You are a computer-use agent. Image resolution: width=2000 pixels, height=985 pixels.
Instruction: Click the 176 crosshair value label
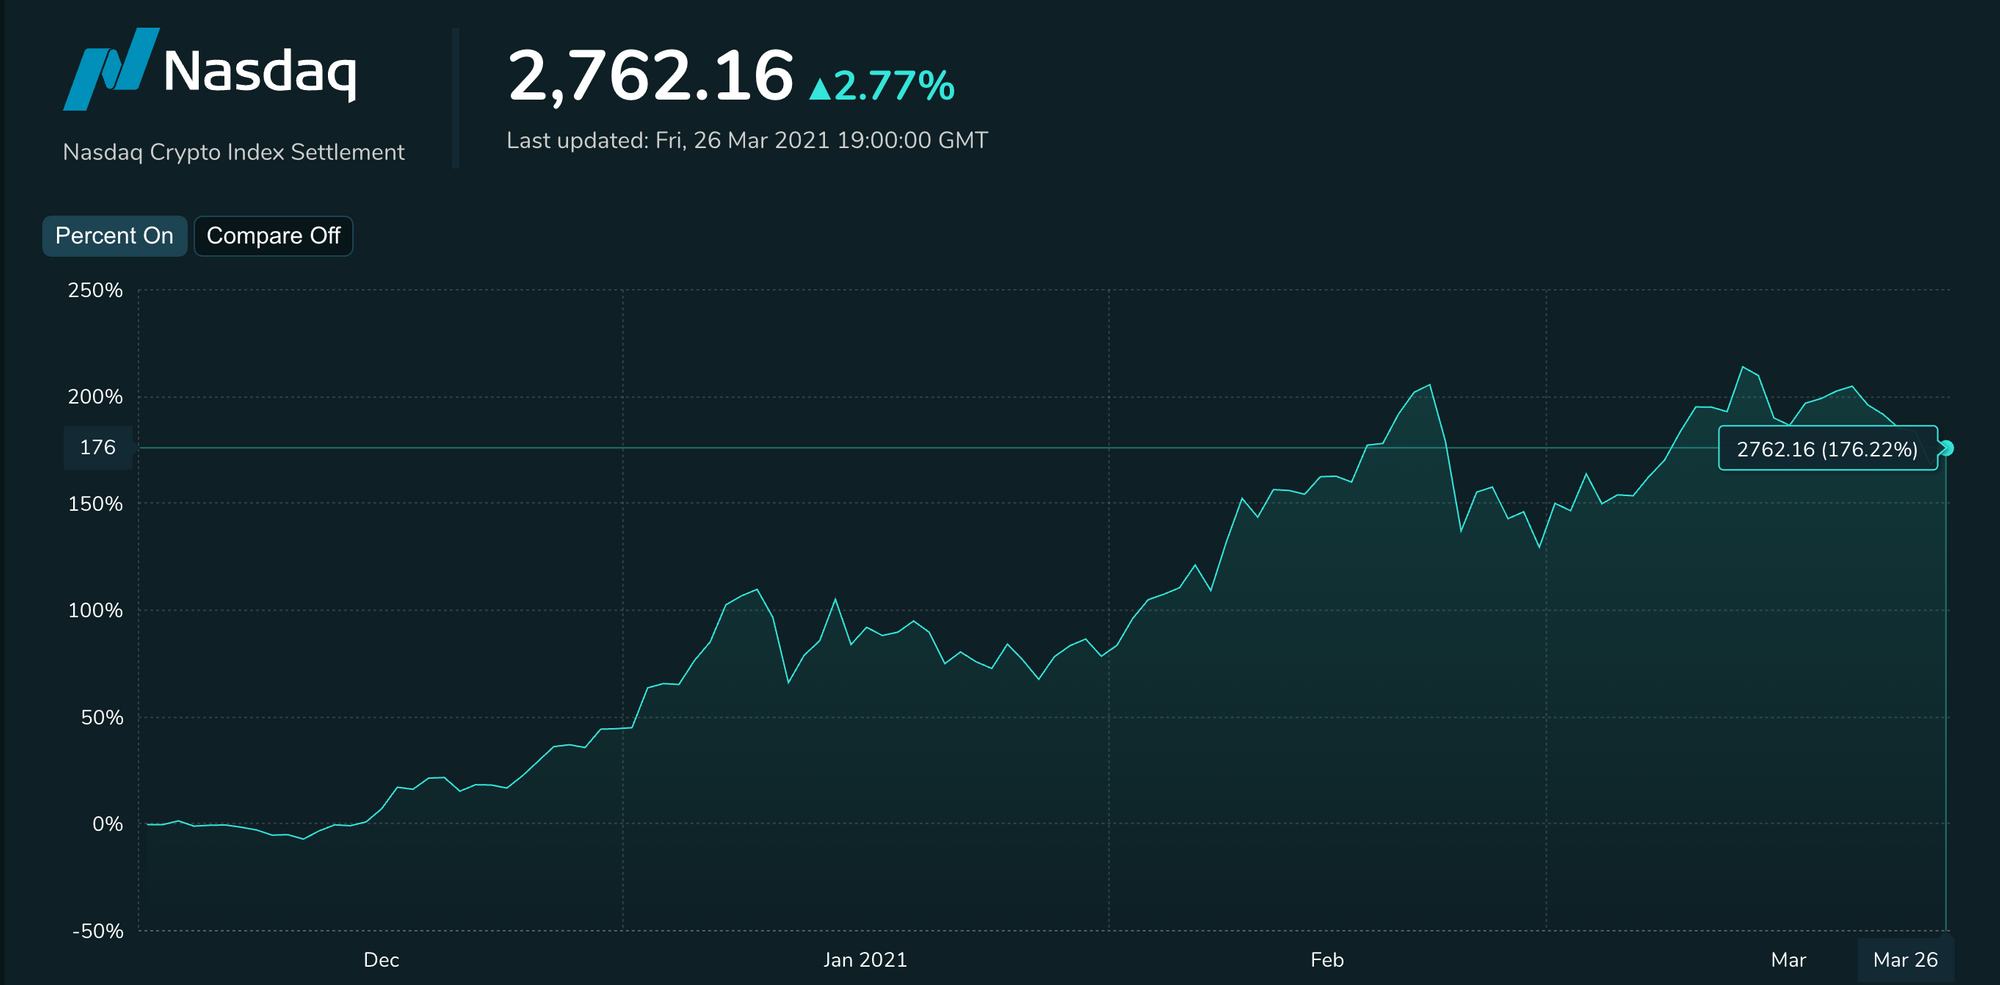click(x=98, y=447)
